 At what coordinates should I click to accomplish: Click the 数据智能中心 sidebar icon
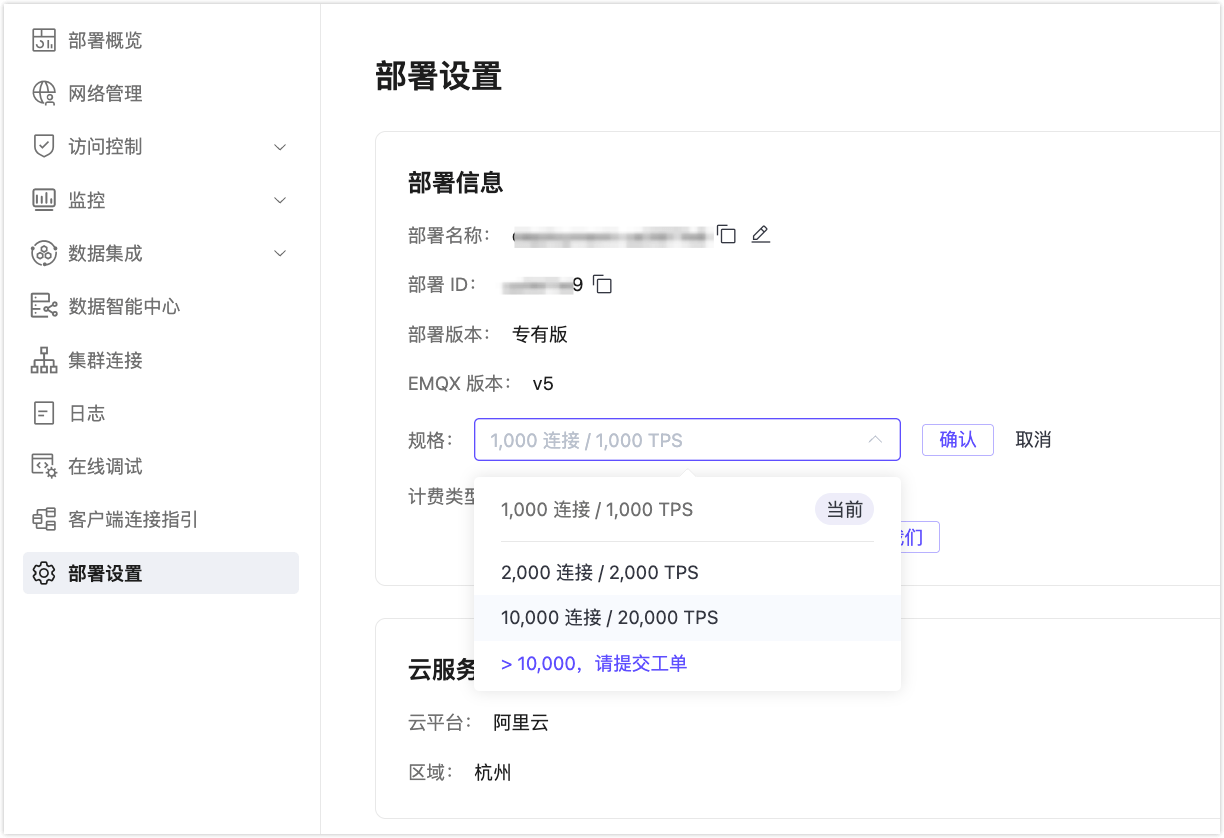click(x=44, y=306)
